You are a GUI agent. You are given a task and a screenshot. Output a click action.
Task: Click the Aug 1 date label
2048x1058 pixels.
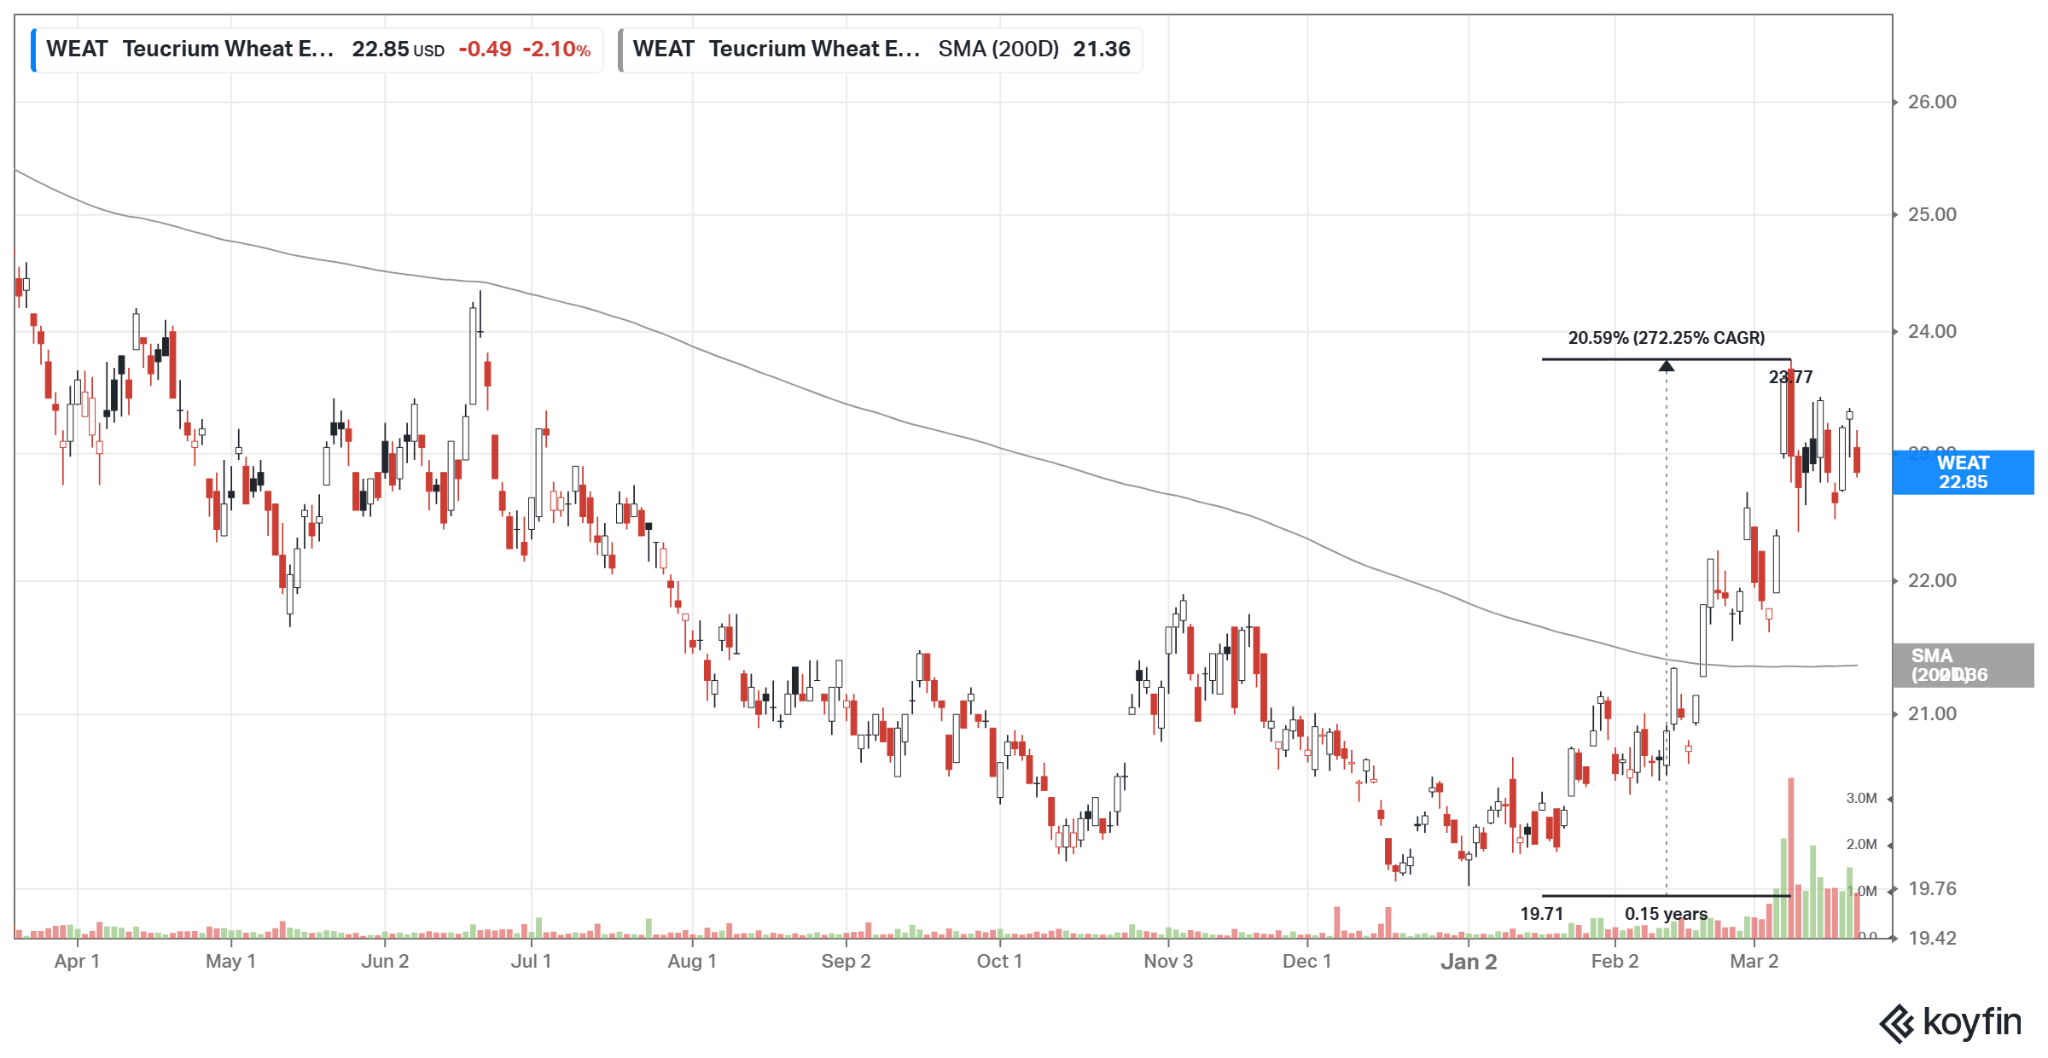(x=692, y=961)
